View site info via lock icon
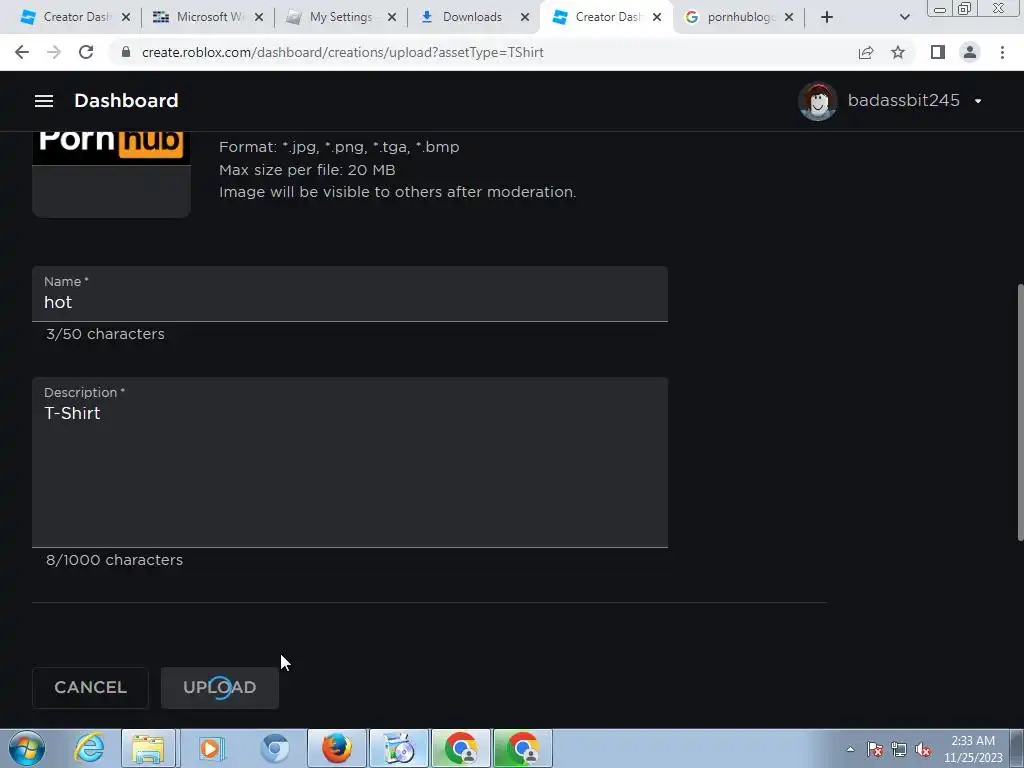This screenshot has height=768, width=1024. [126, 52]
